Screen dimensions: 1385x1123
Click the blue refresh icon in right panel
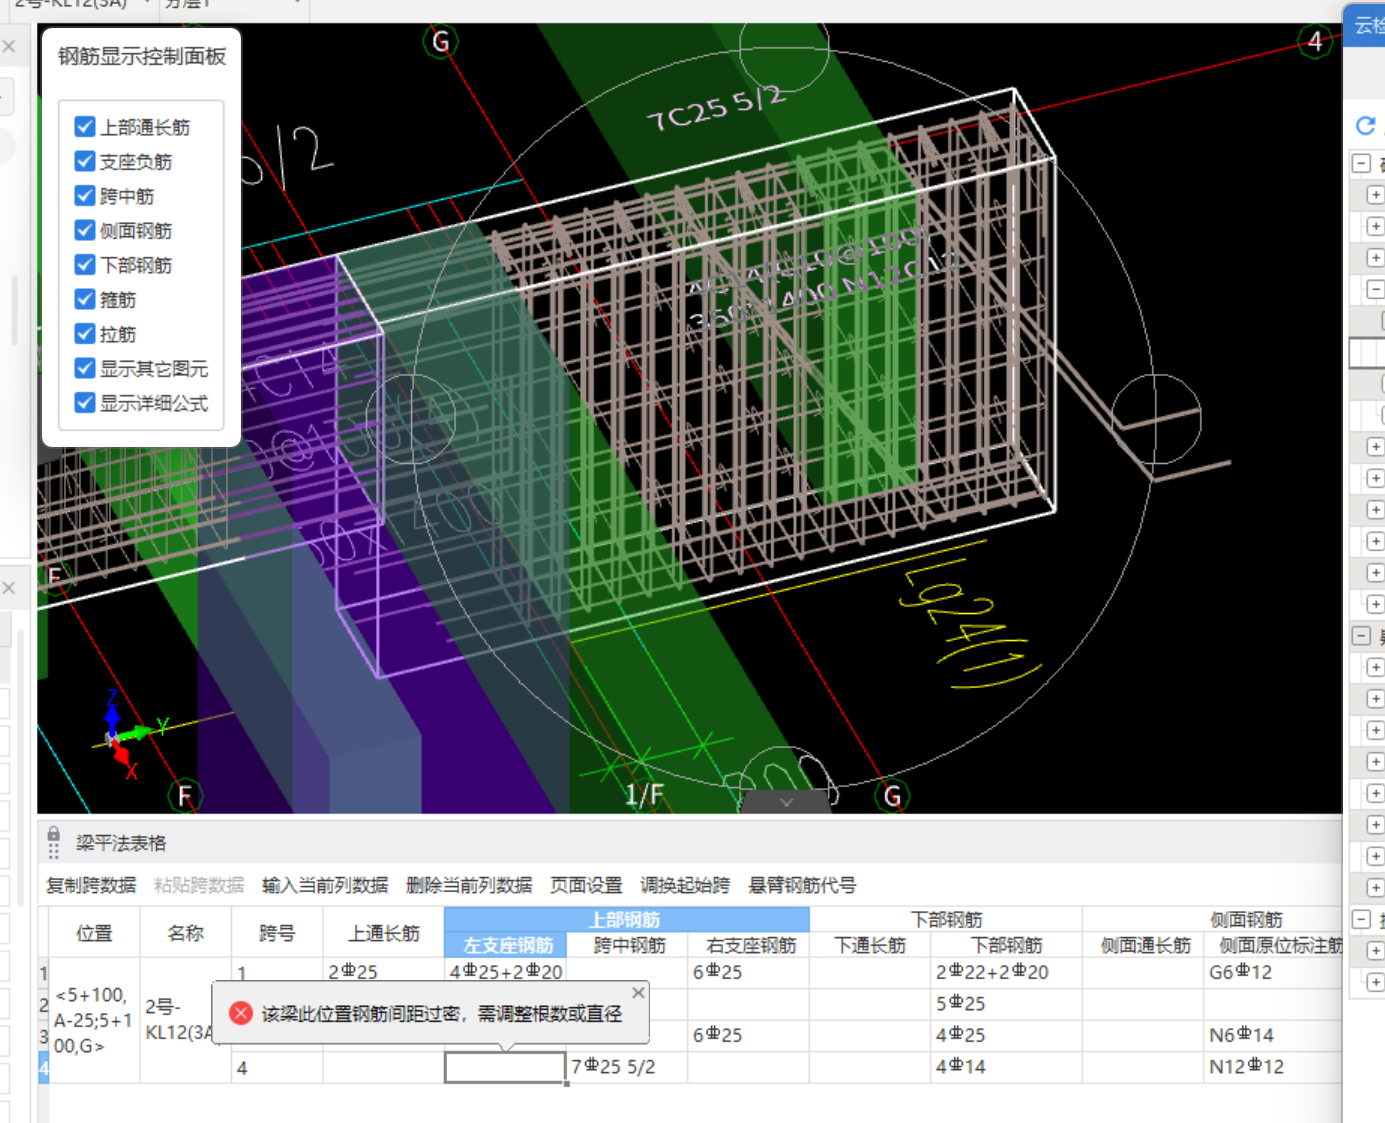coord(1365,125)
